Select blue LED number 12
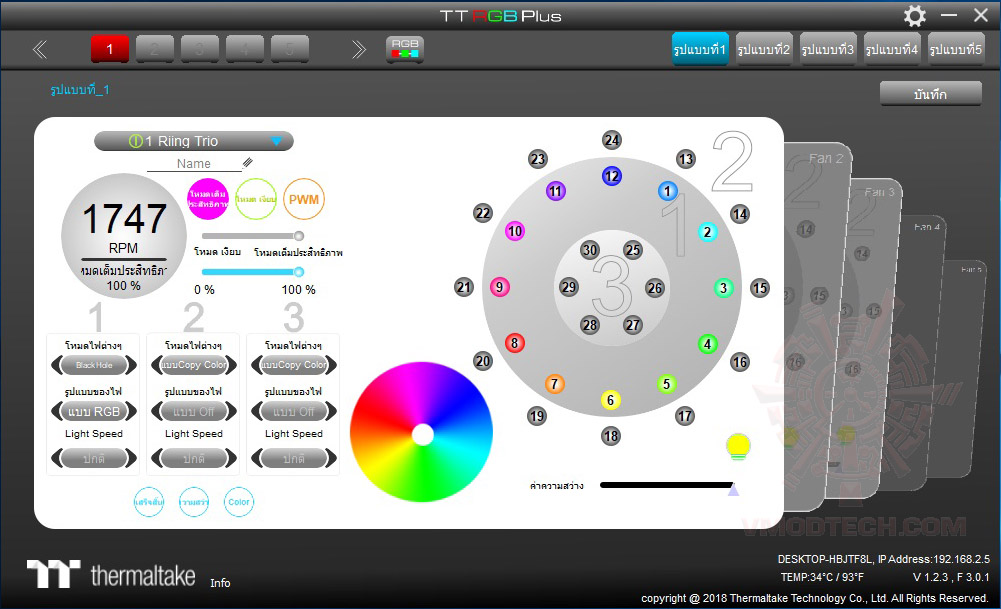1001x609 pixels. coord(612,176)
